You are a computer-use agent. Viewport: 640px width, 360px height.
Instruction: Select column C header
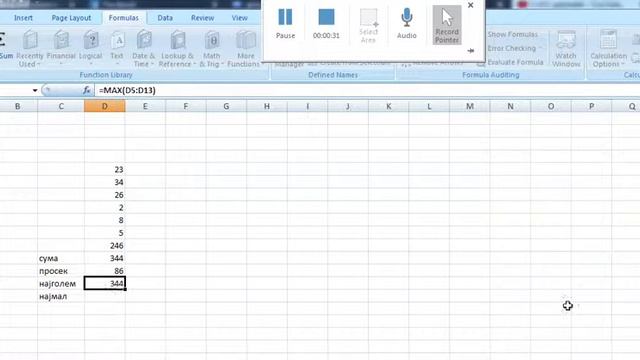61,106
